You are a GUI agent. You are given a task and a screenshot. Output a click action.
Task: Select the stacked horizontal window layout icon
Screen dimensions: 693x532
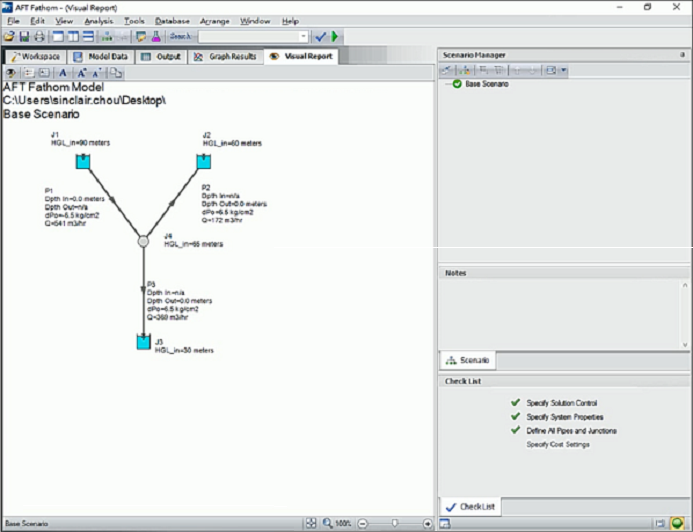click(x=88, y=37)
